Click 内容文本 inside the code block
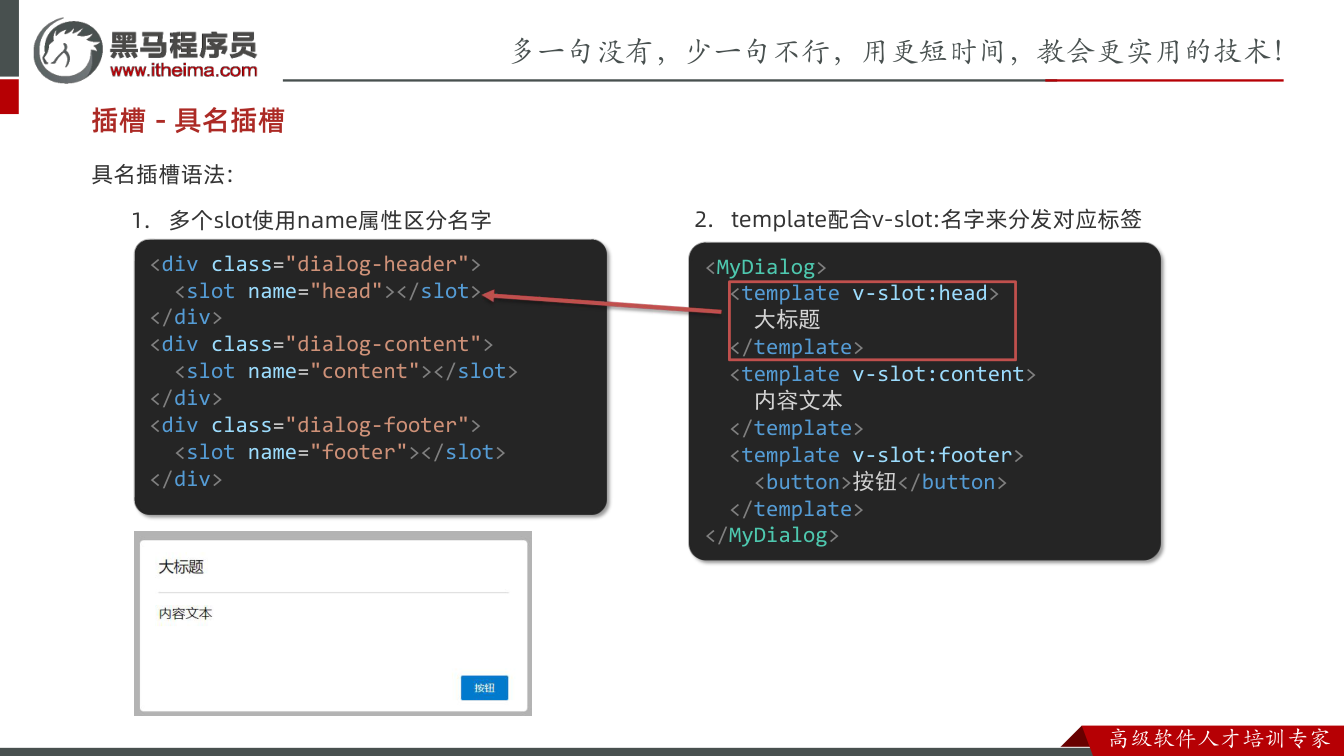The height and width of the screenshot is (756, 1344). [x=798, y=401]
